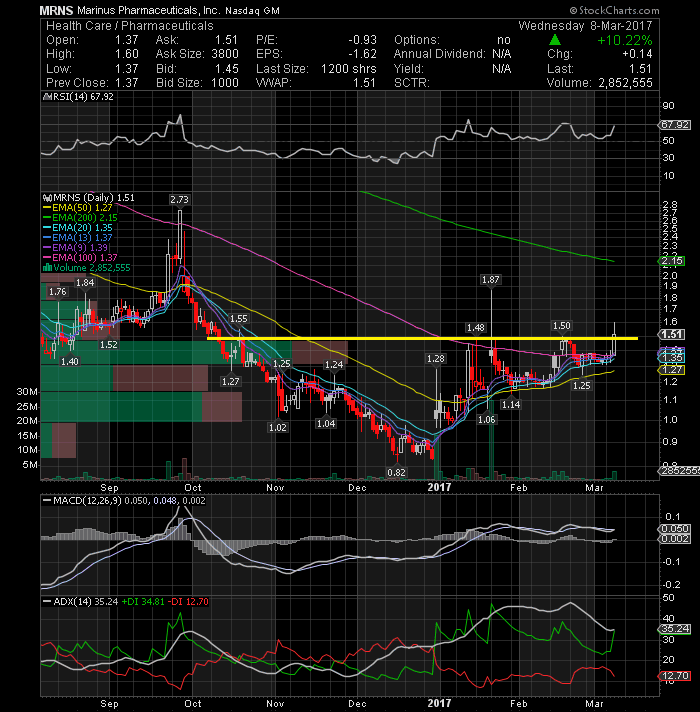700x712 pixels.
Task: Click the Oct label under ADX panel
Action: tap(192, 703)
